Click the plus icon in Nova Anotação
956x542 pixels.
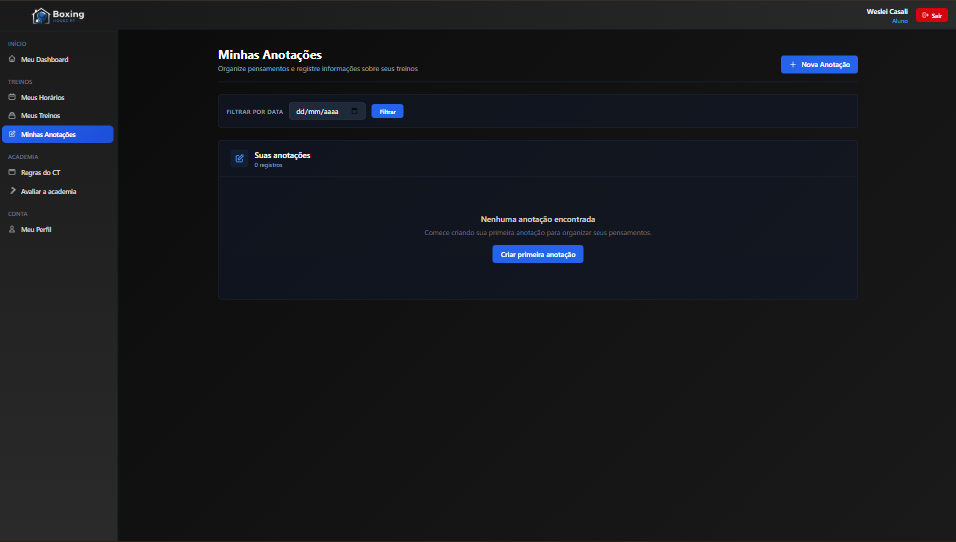[793, 65]
